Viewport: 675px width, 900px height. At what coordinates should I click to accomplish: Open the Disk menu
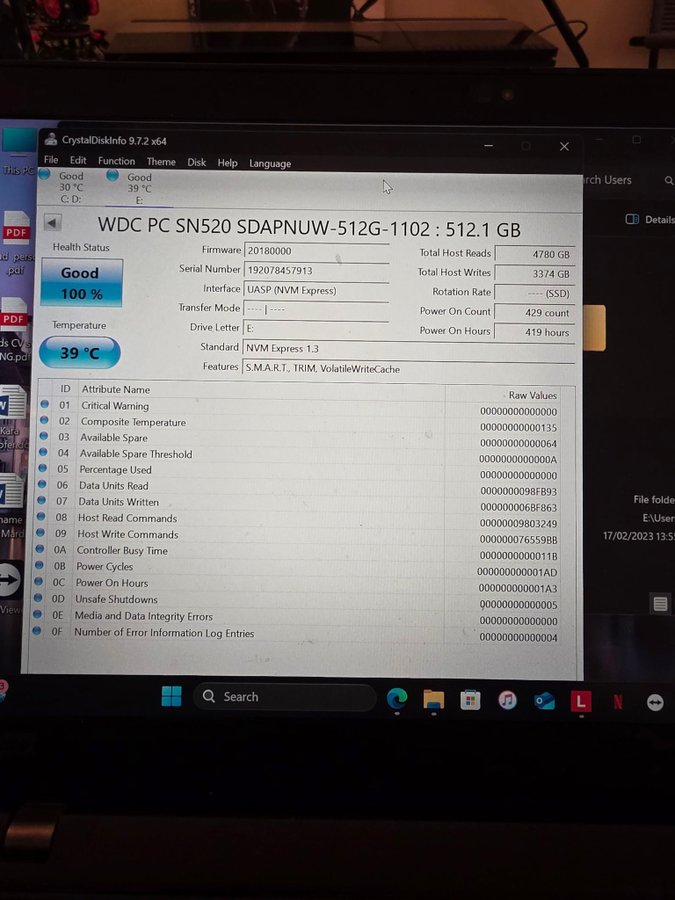(197, 163)
